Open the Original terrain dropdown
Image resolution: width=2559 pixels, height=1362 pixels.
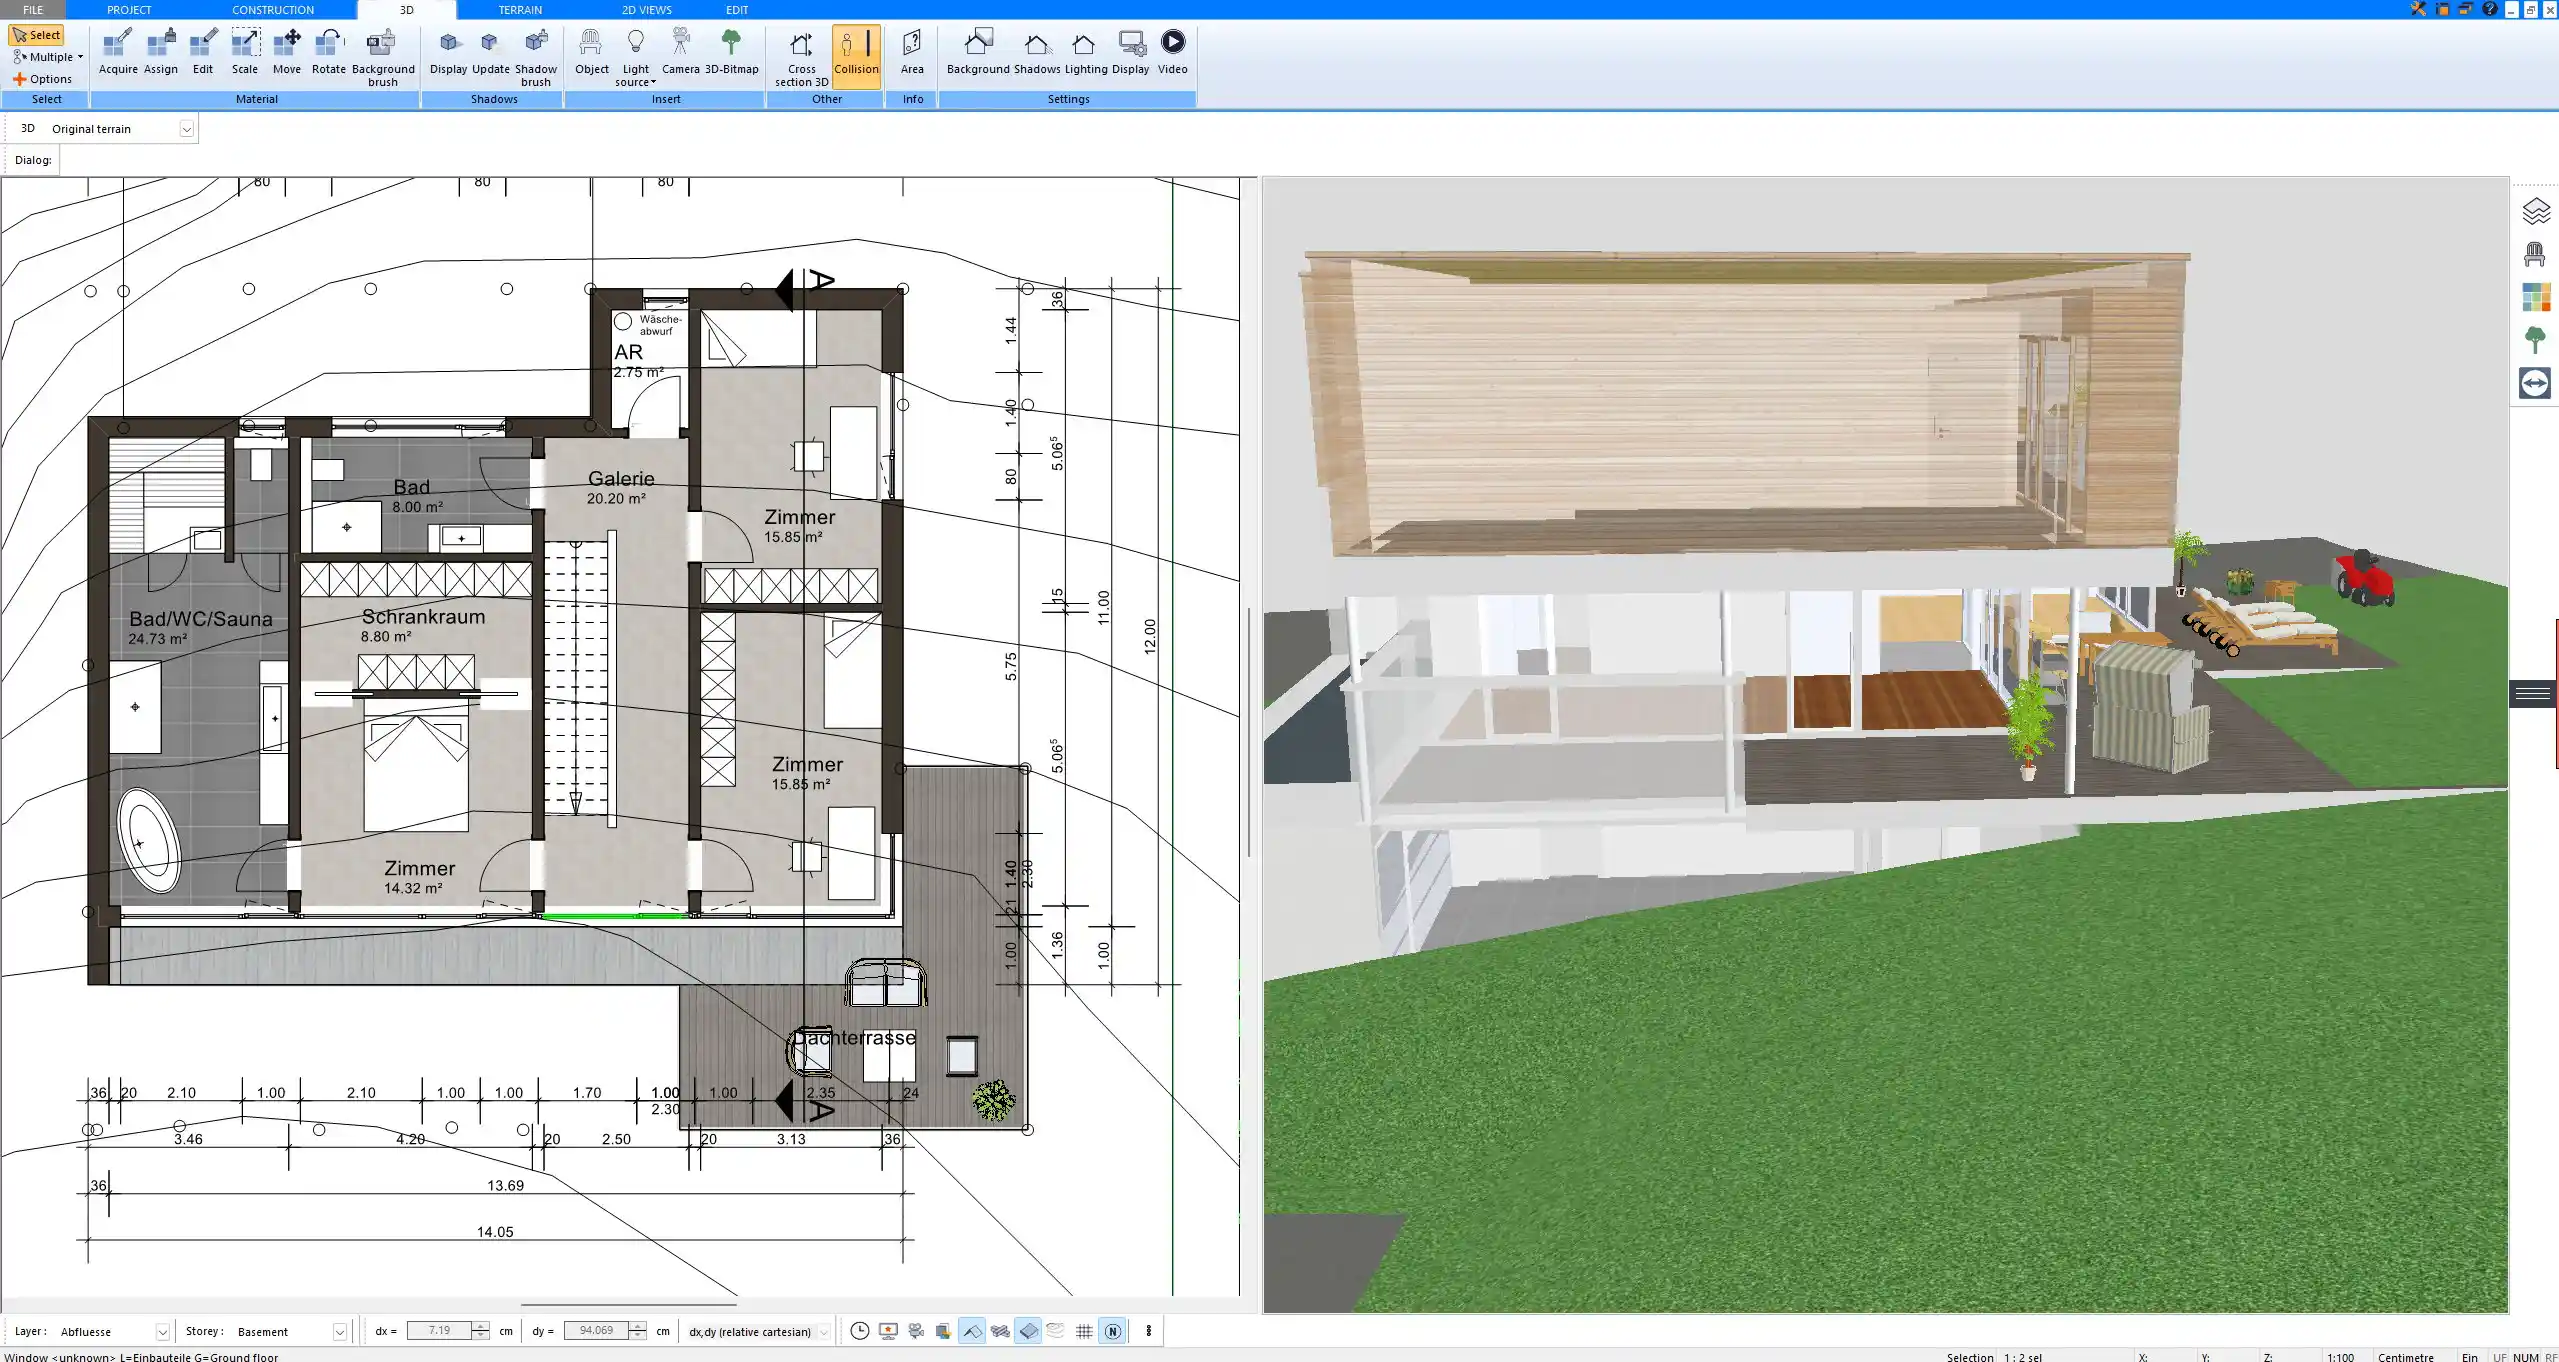tap(188, 128)
